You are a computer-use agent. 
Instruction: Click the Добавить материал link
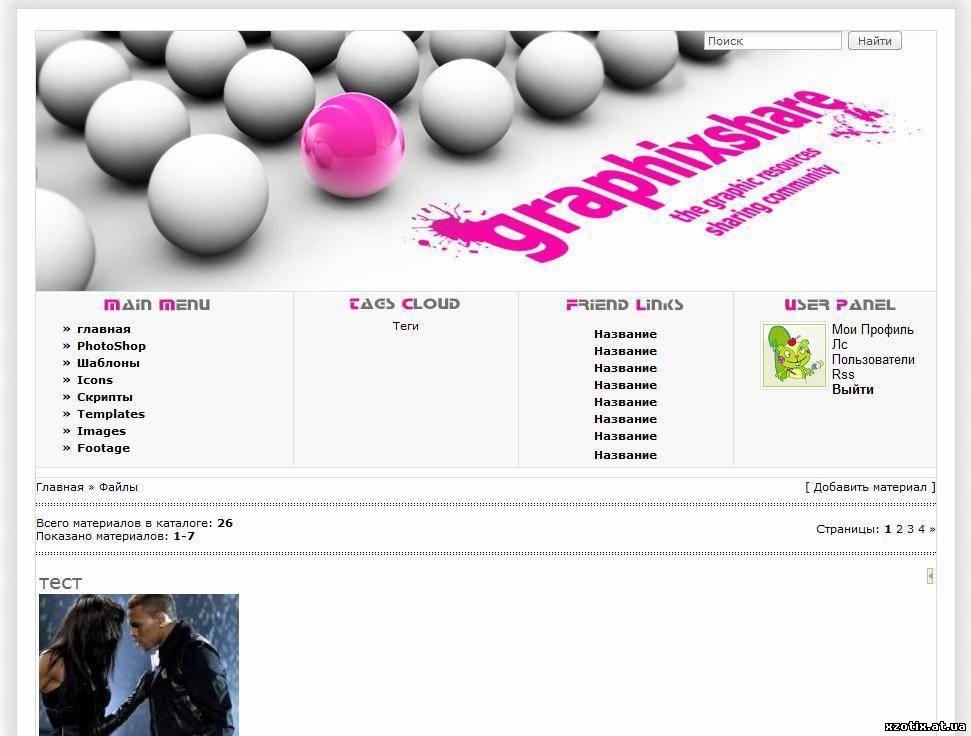pyautogui.click(x=870, y=487)
